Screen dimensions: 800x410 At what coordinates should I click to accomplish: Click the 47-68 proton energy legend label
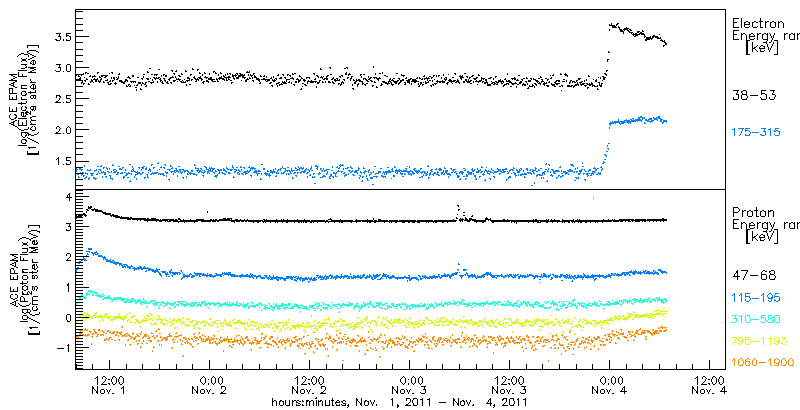pos(754,276)
